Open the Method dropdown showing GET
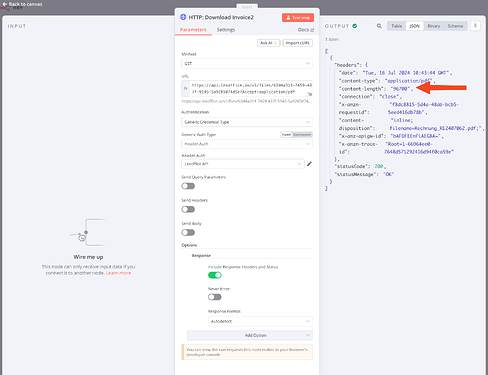 (x=247, y=63)
